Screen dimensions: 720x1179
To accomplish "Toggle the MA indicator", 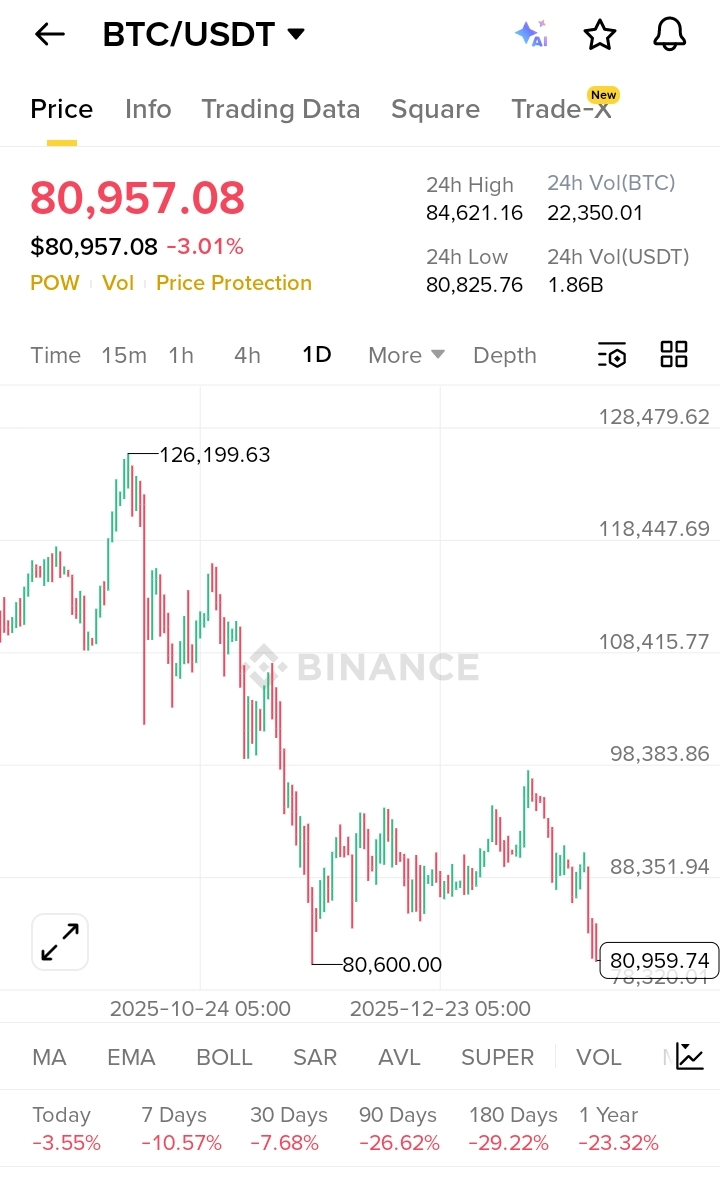I will point(49,1057).
